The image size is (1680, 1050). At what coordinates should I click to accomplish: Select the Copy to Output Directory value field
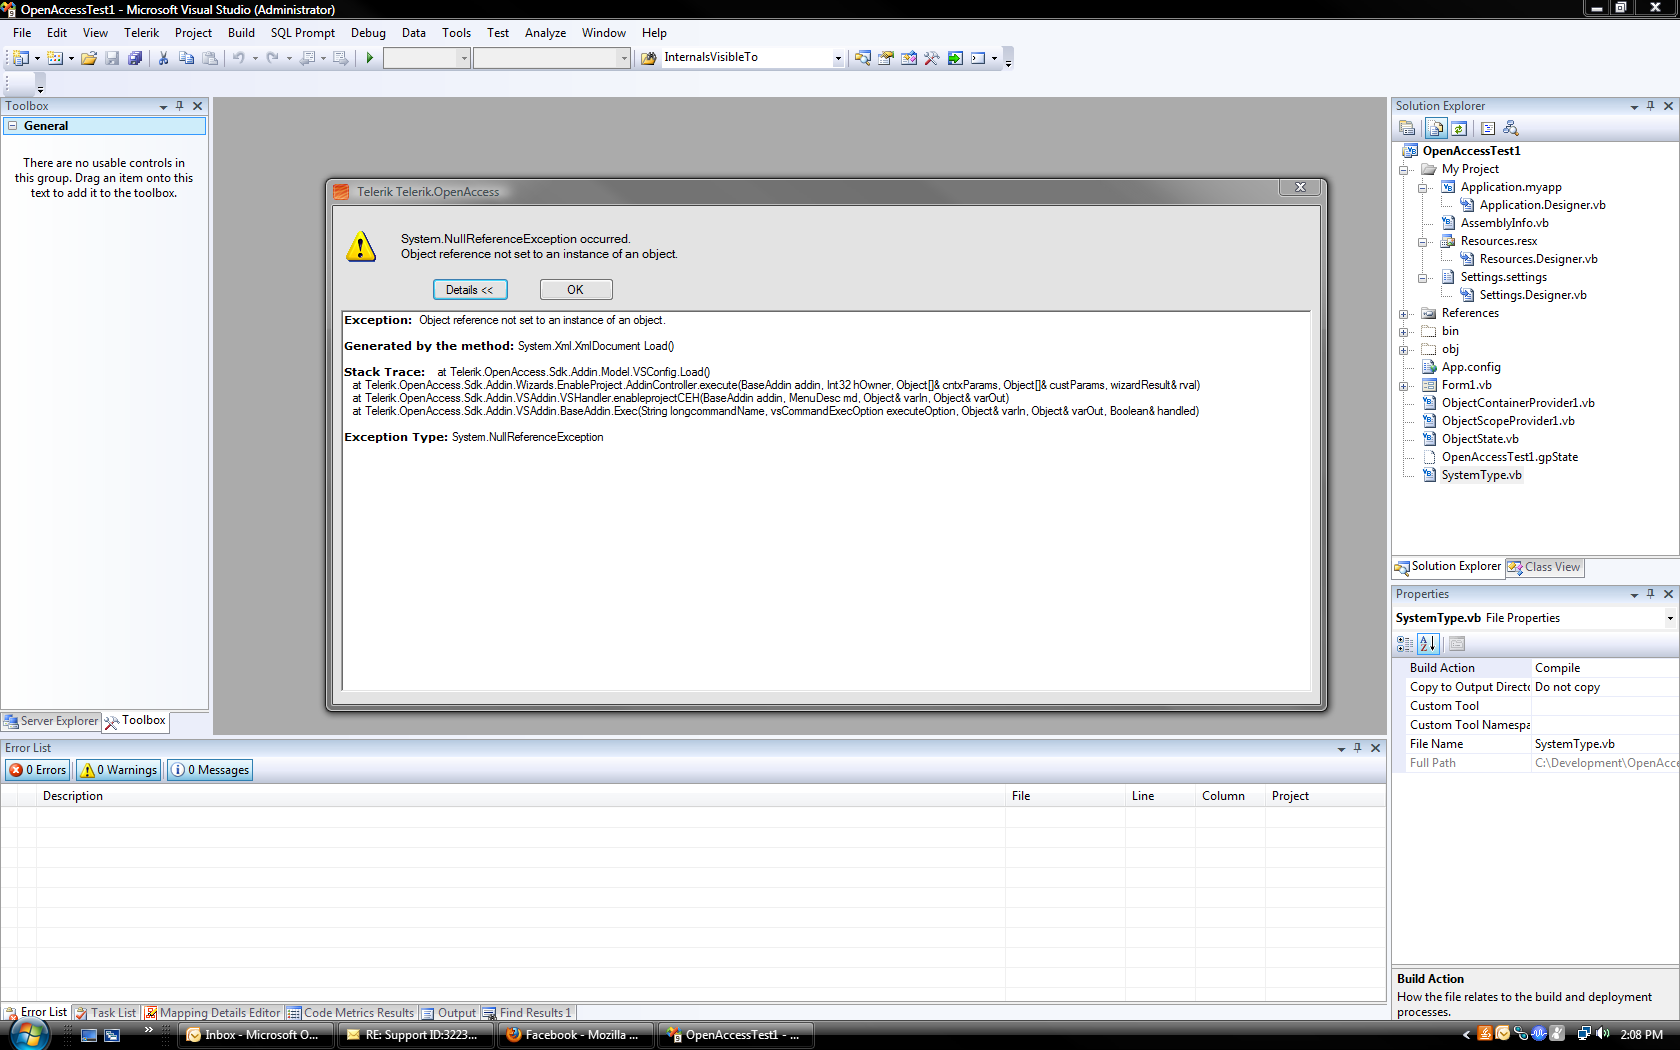click(x=1605, y=687)
